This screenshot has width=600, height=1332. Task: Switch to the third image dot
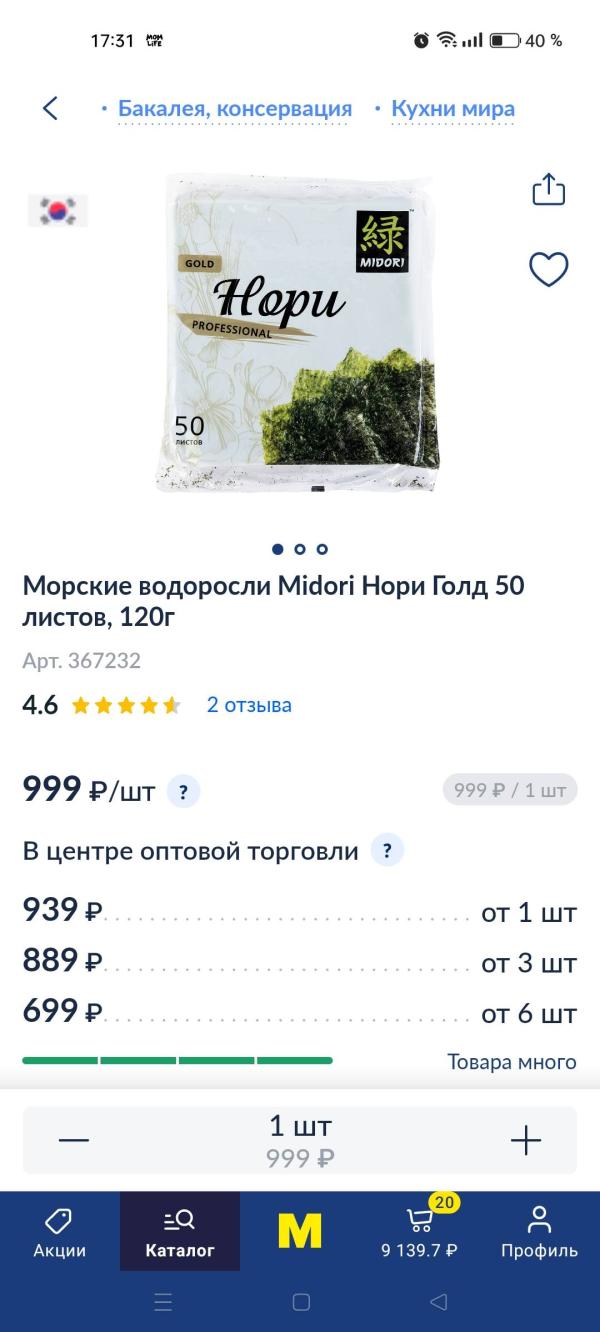[x=322, y=549]
